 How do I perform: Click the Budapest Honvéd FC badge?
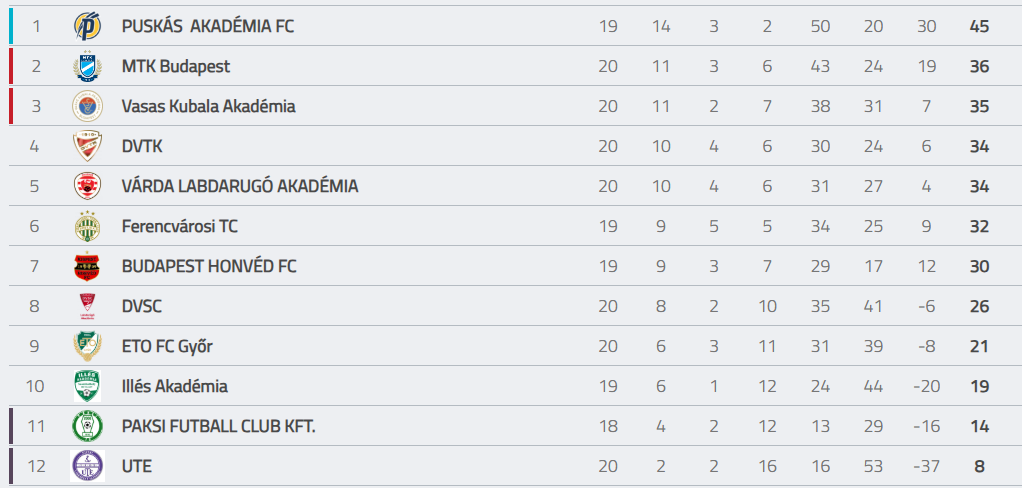[88, 266]
